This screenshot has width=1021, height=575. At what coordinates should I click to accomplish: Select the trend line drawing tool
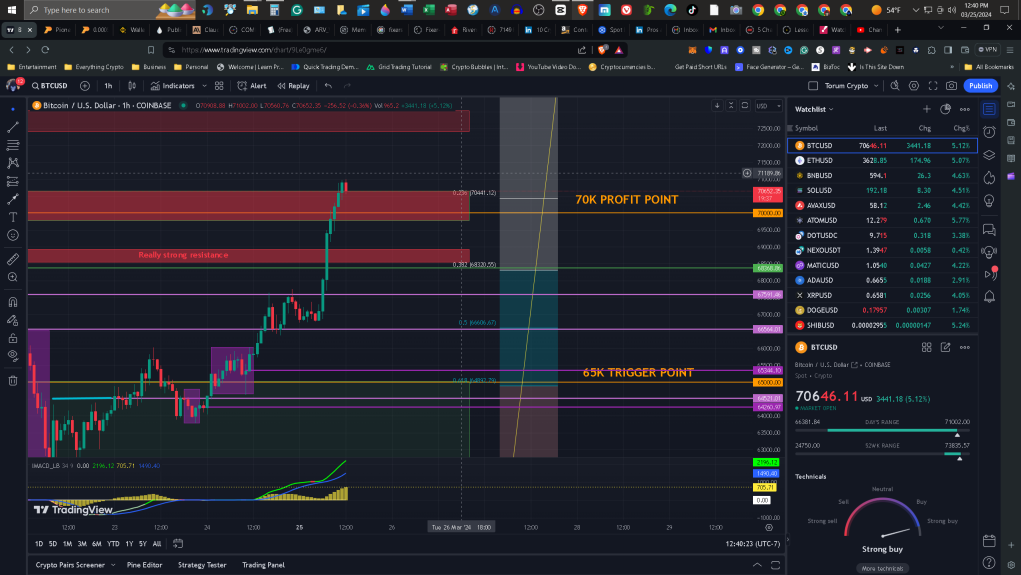[x=12, y=127]
